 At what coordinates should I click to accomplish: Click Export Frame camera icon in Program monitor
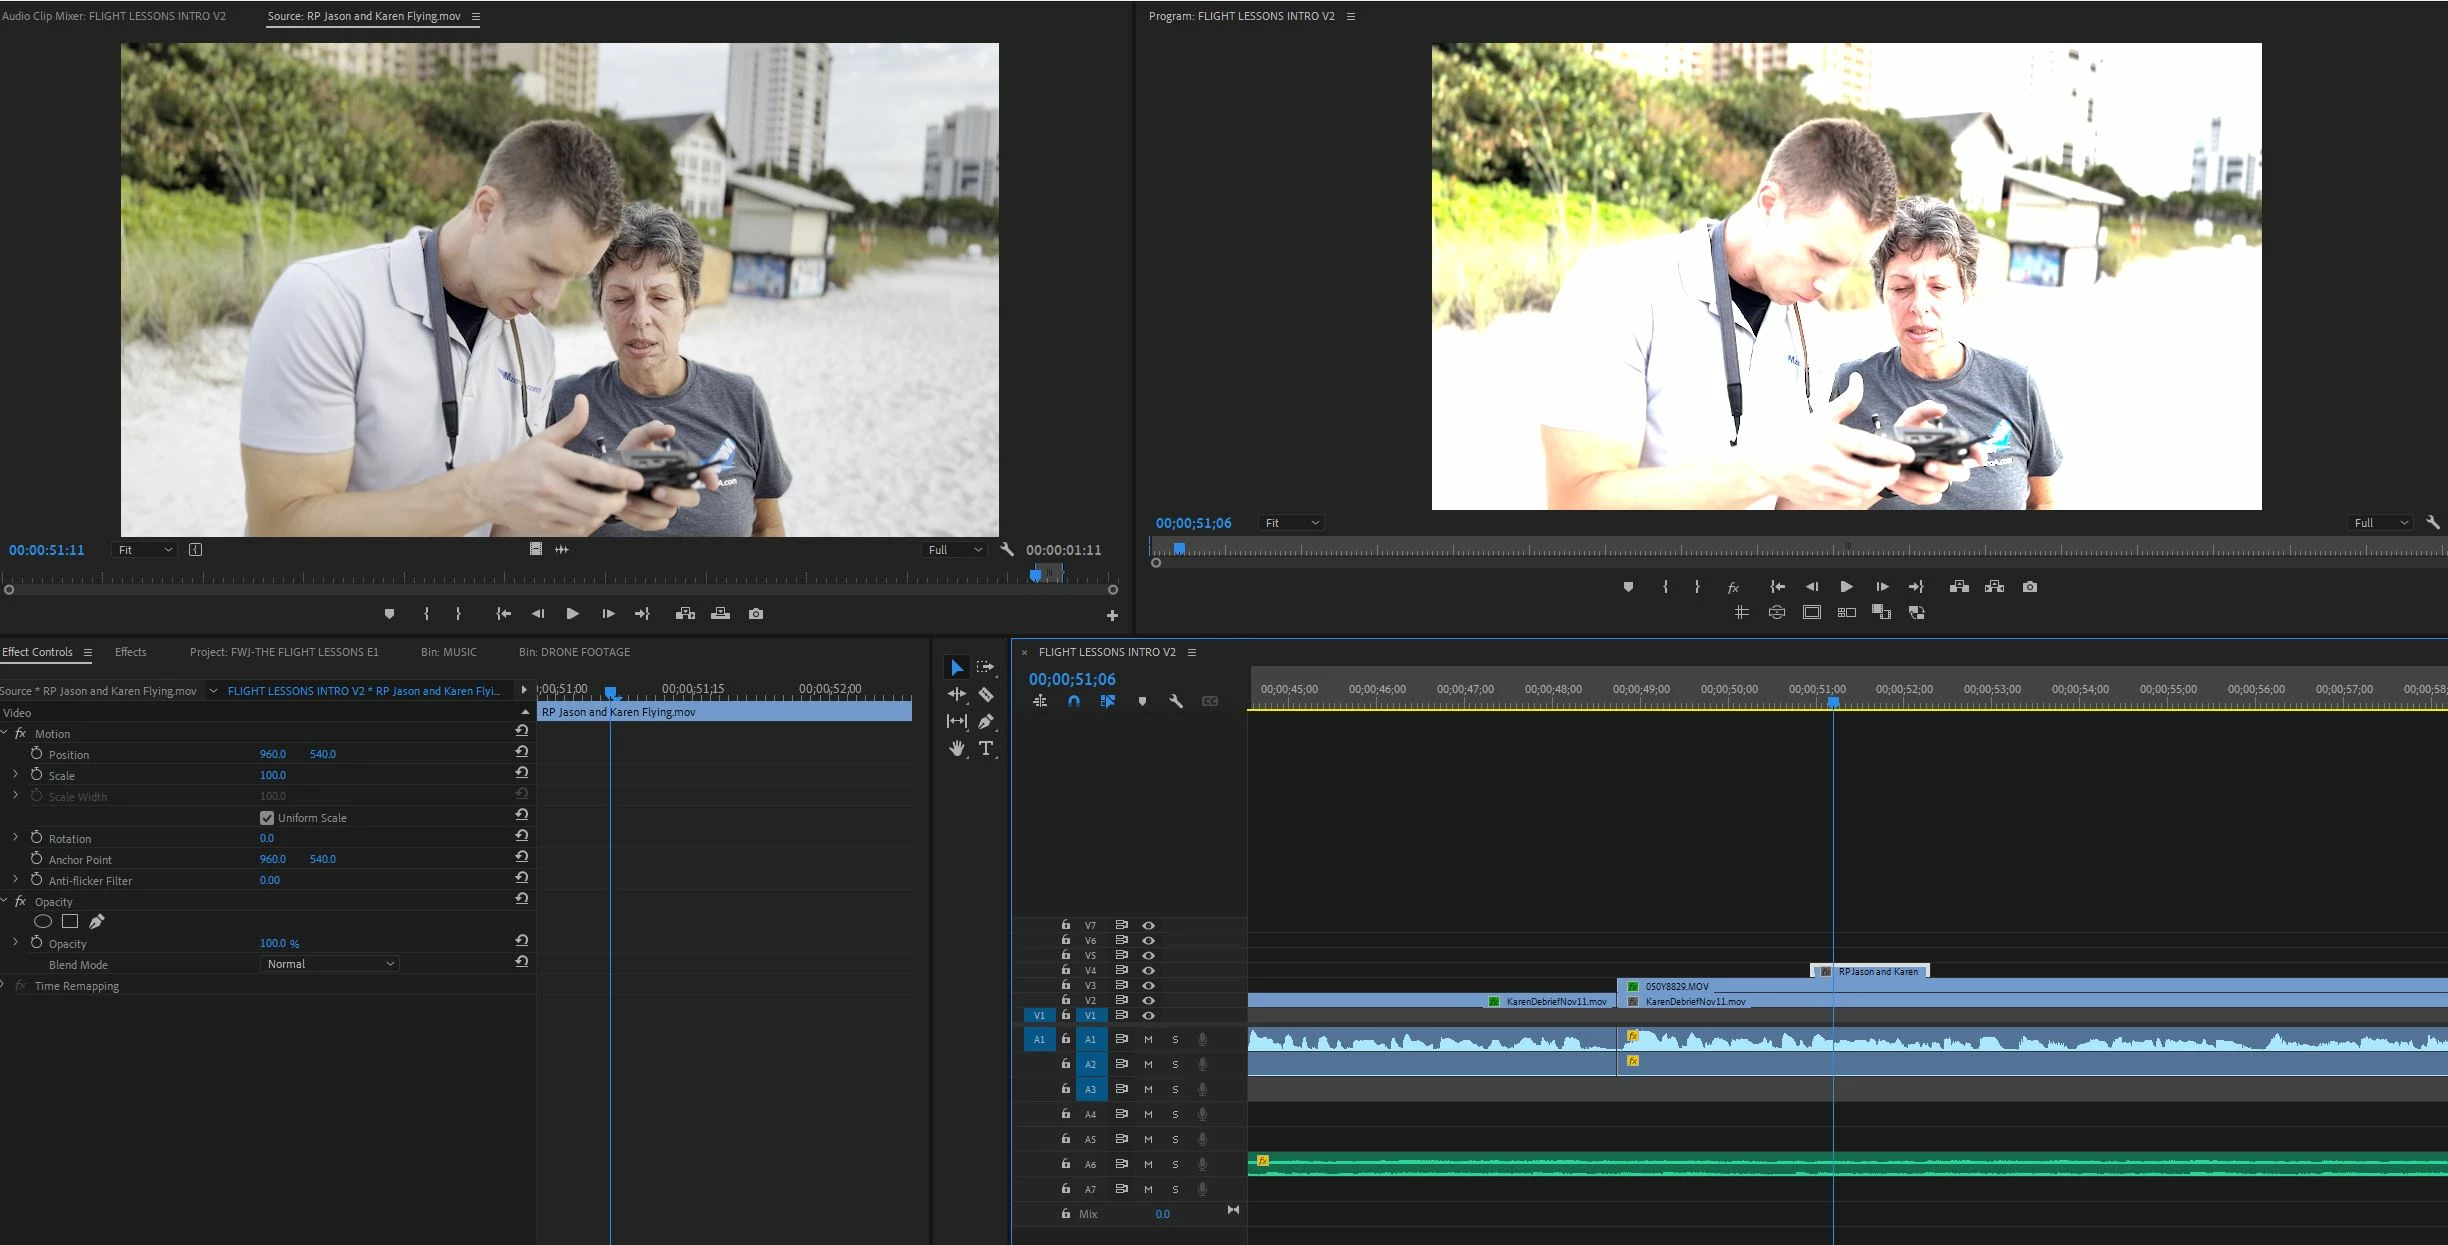(x=2029, y=587)
